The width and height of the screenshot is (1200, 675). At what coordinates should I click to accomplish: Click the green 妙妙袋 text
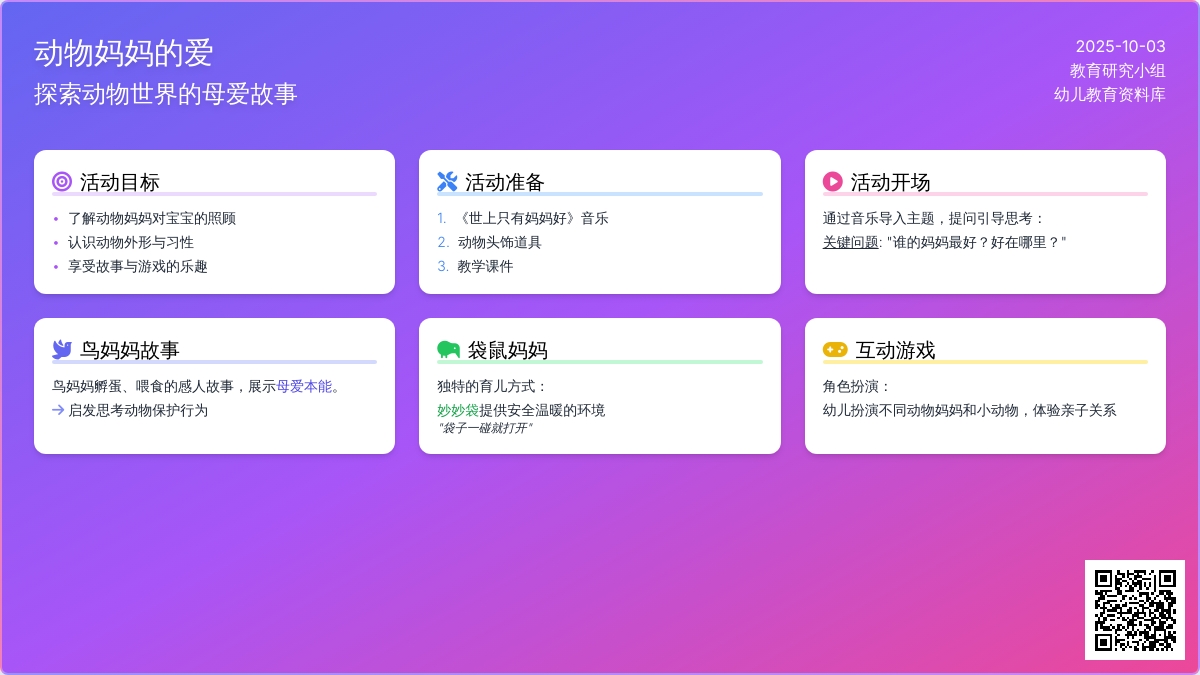coord(458,410)
